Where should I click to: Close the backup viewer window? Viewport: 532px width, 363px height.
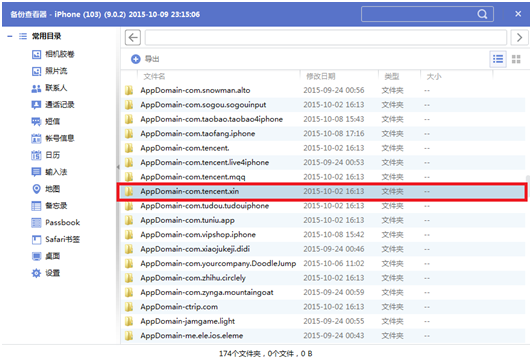(518, 14)
